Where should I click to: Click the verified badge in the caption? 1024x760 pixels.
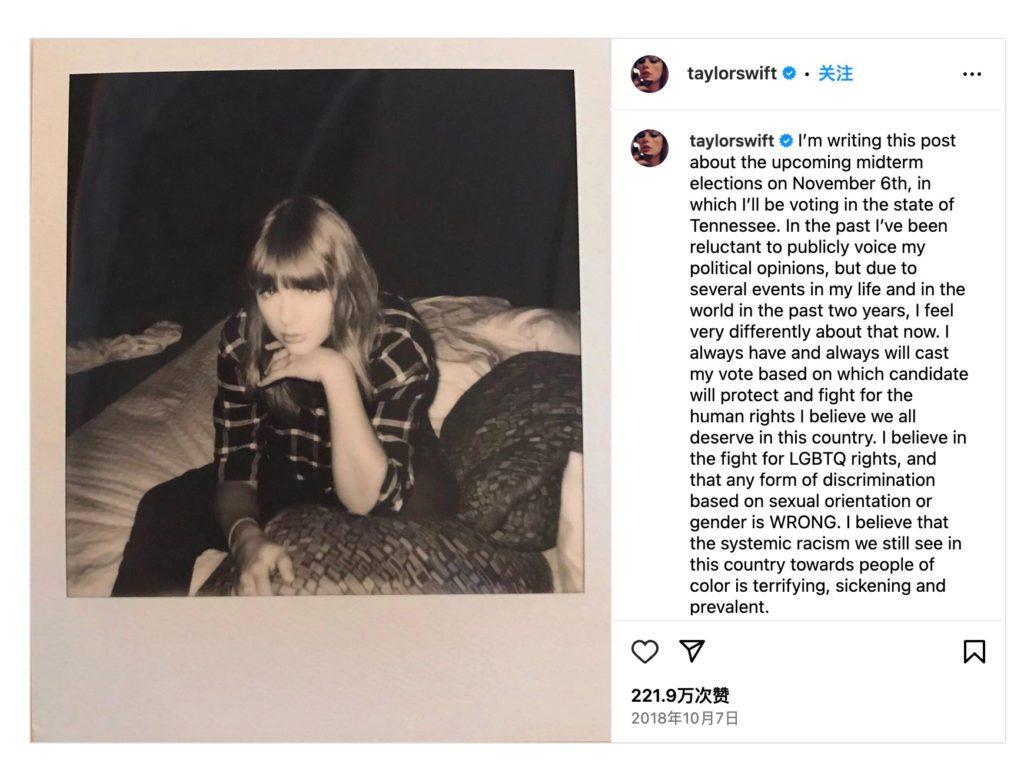[786, 140]
